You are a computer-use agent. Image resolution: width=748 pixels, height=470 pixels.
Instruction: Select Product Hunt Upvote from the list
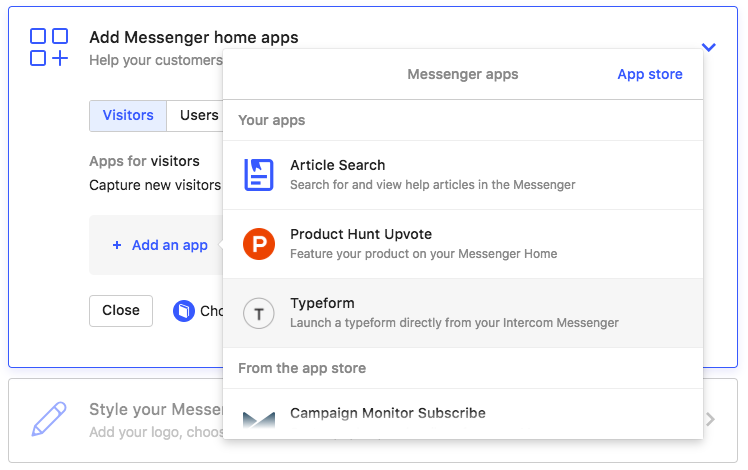click(x=463, y=244)
